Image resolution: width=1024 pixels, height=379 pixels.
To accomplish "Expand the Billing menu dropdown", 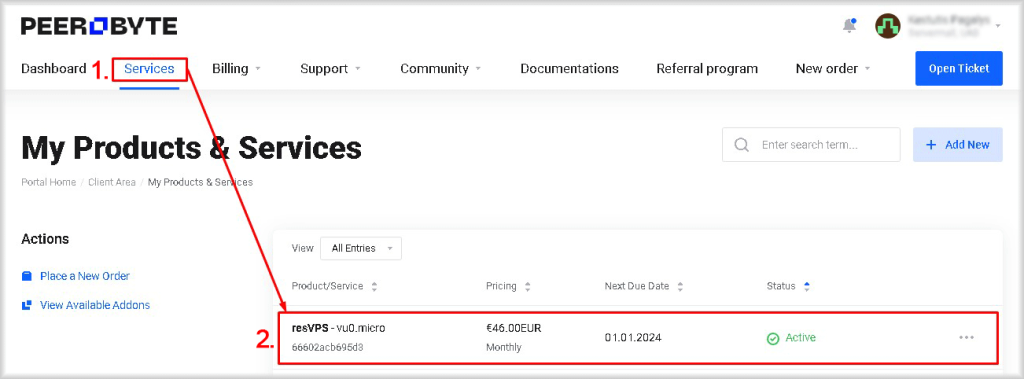I will tap(236, 69).
